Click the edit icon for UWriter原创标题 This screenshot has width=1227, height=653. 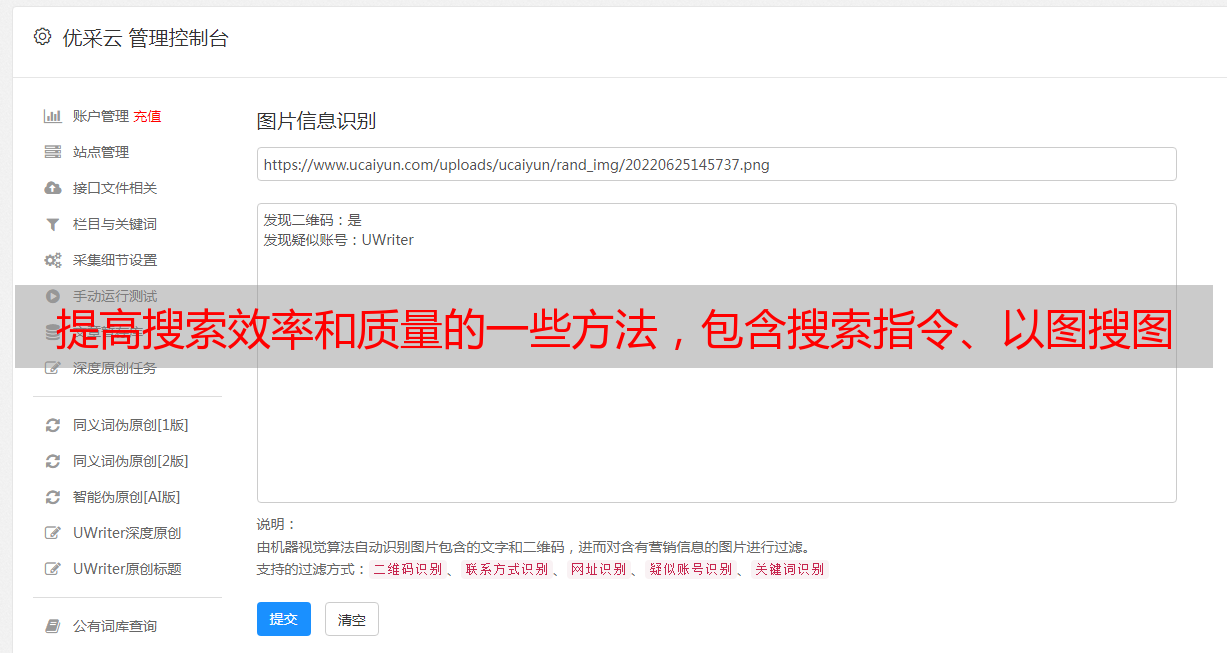53,569
